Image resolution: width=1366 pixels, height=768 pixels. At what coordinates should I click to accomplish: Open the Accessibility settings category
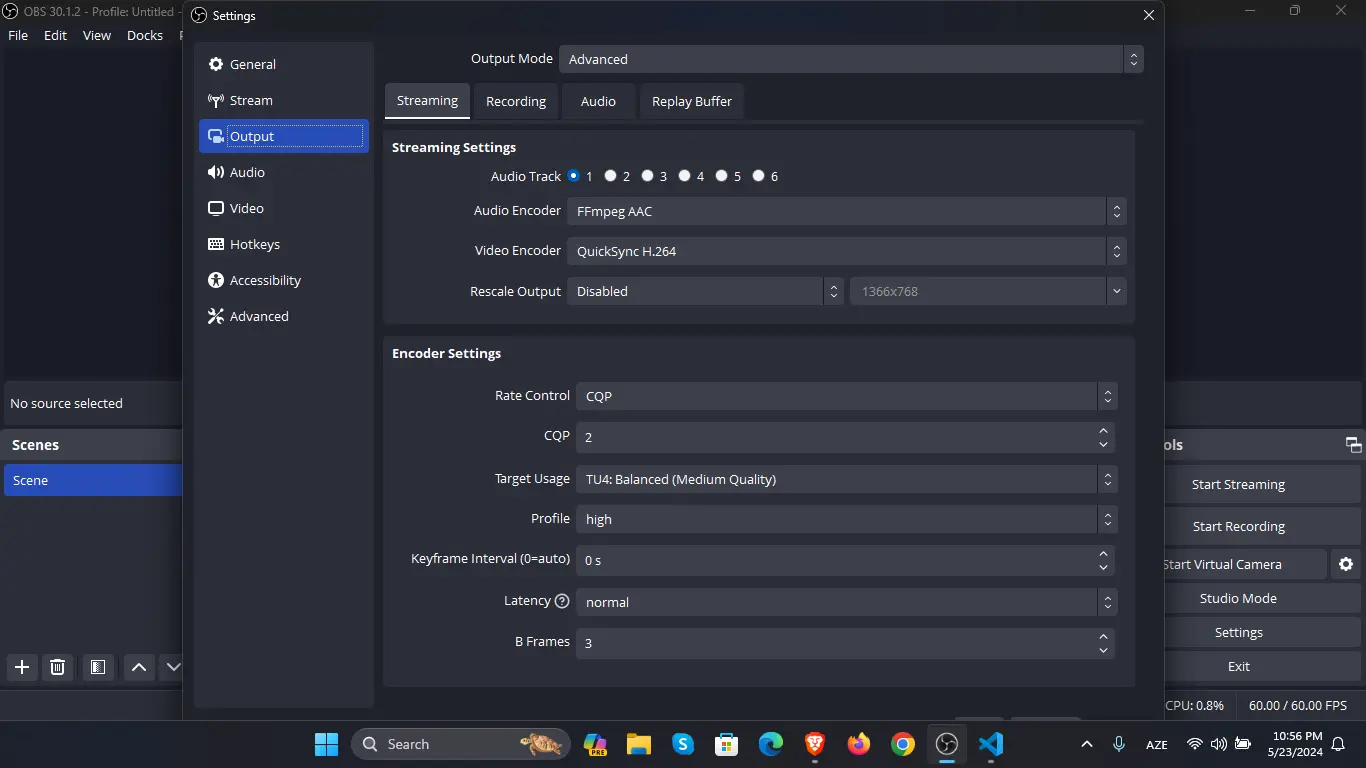pyautogui.click(x=284, y=280)
